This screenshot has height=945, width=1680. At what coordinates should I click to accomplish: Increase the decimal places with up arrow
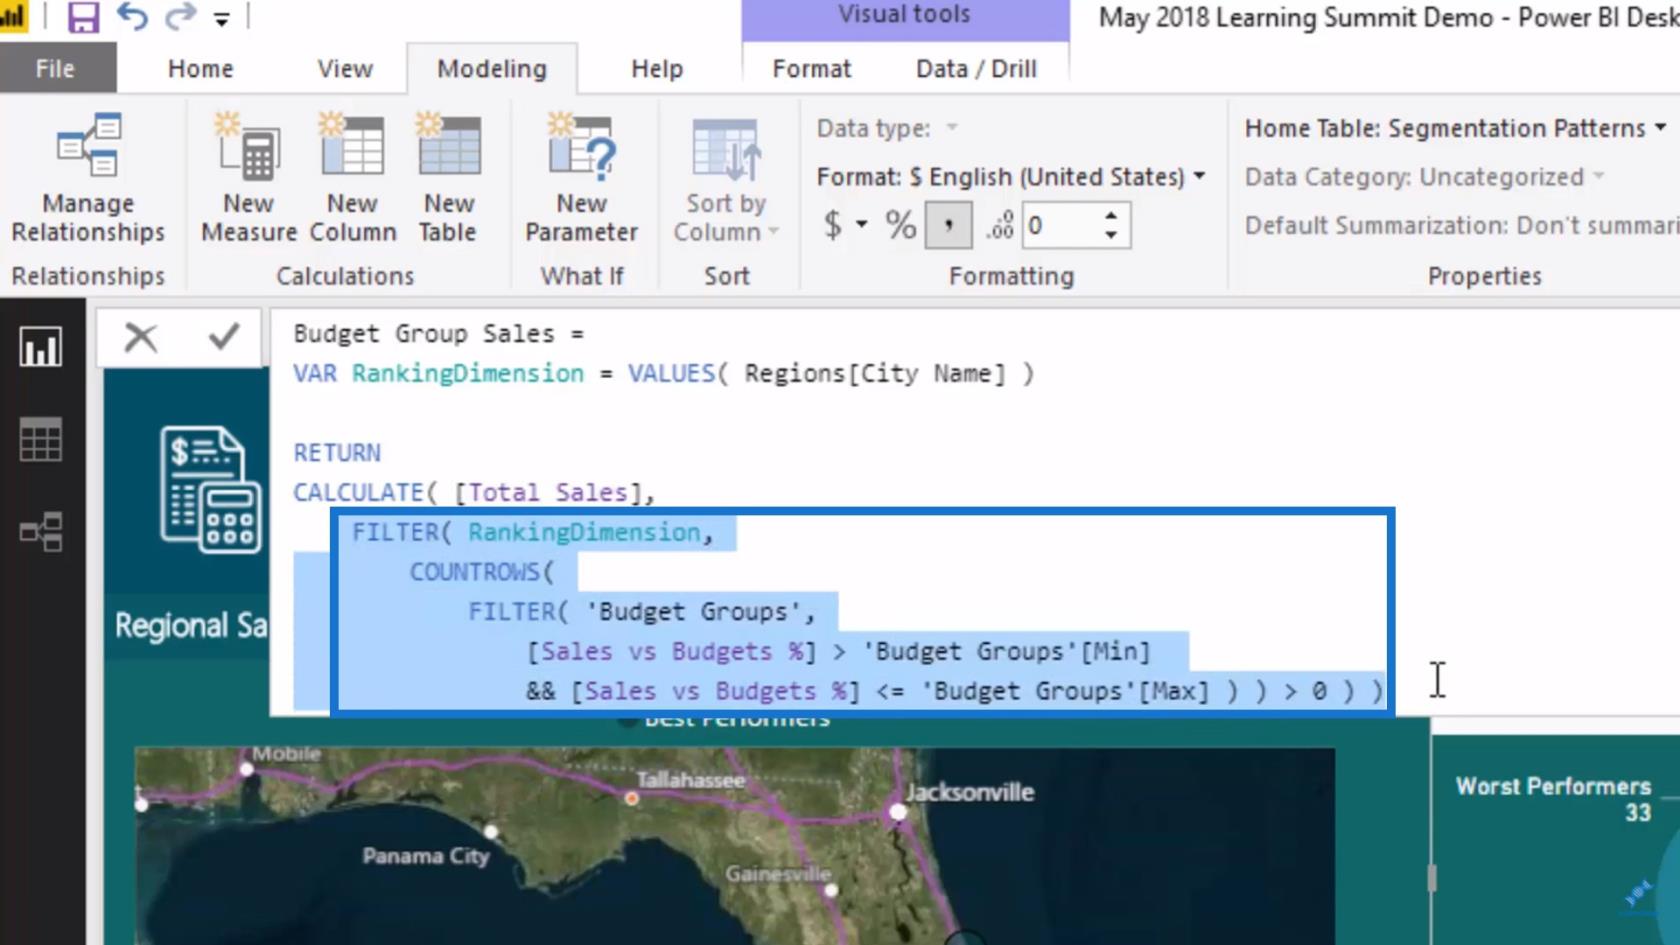(x=1111, y=215)
